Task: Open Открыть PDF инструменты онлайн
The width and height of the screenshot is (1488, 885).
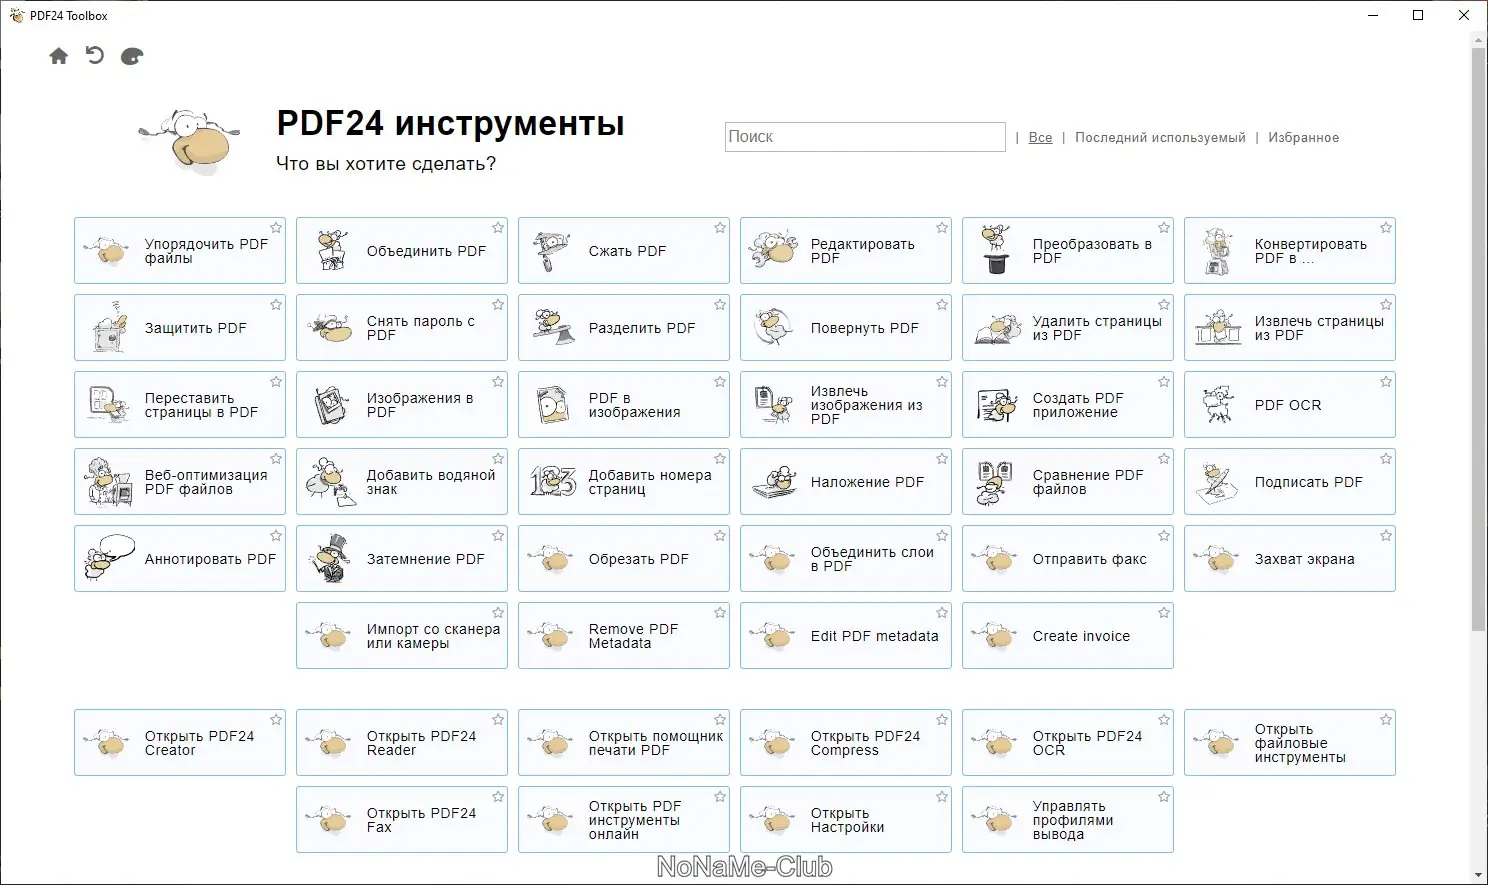Action: pos(624,820)
